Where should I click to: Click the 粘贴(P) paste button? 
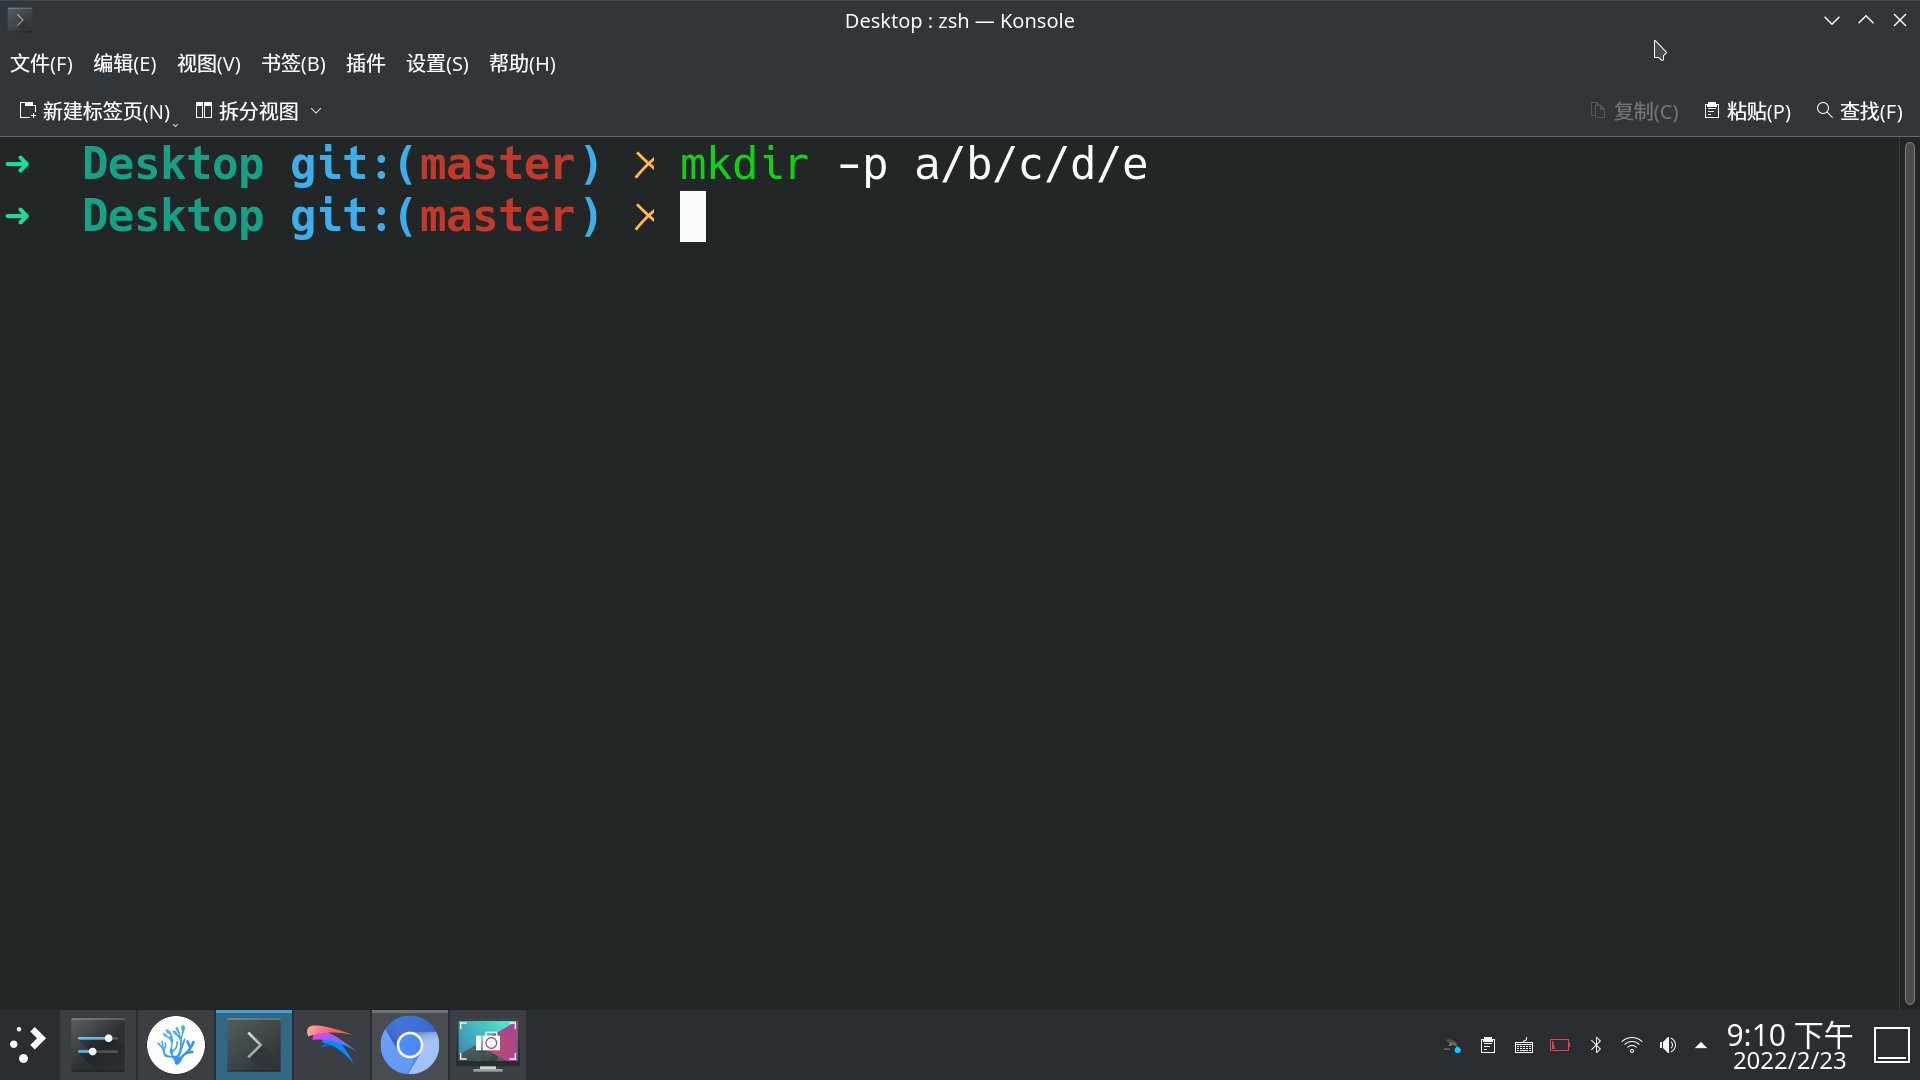[1747, 111]
